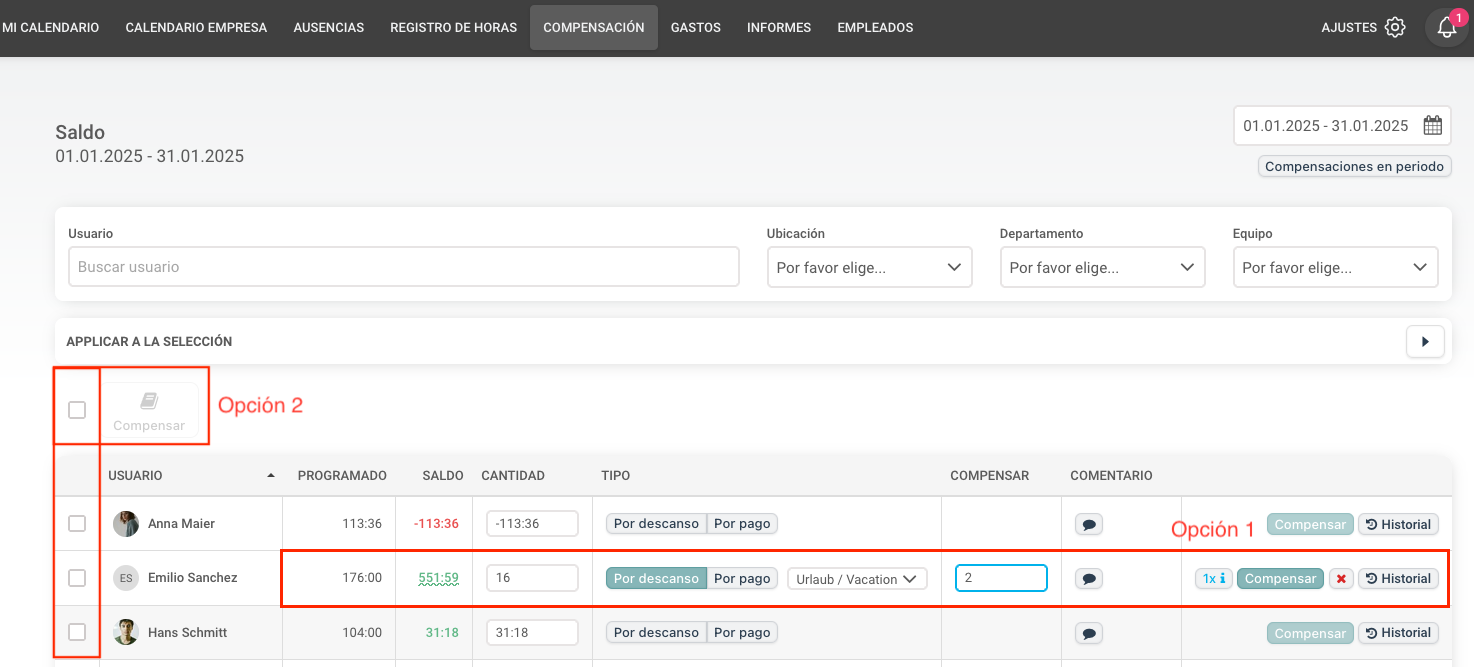1474x667 pixels.
Task: Click Compensaciones en periodo button
Action: [x=1354, y=167]
